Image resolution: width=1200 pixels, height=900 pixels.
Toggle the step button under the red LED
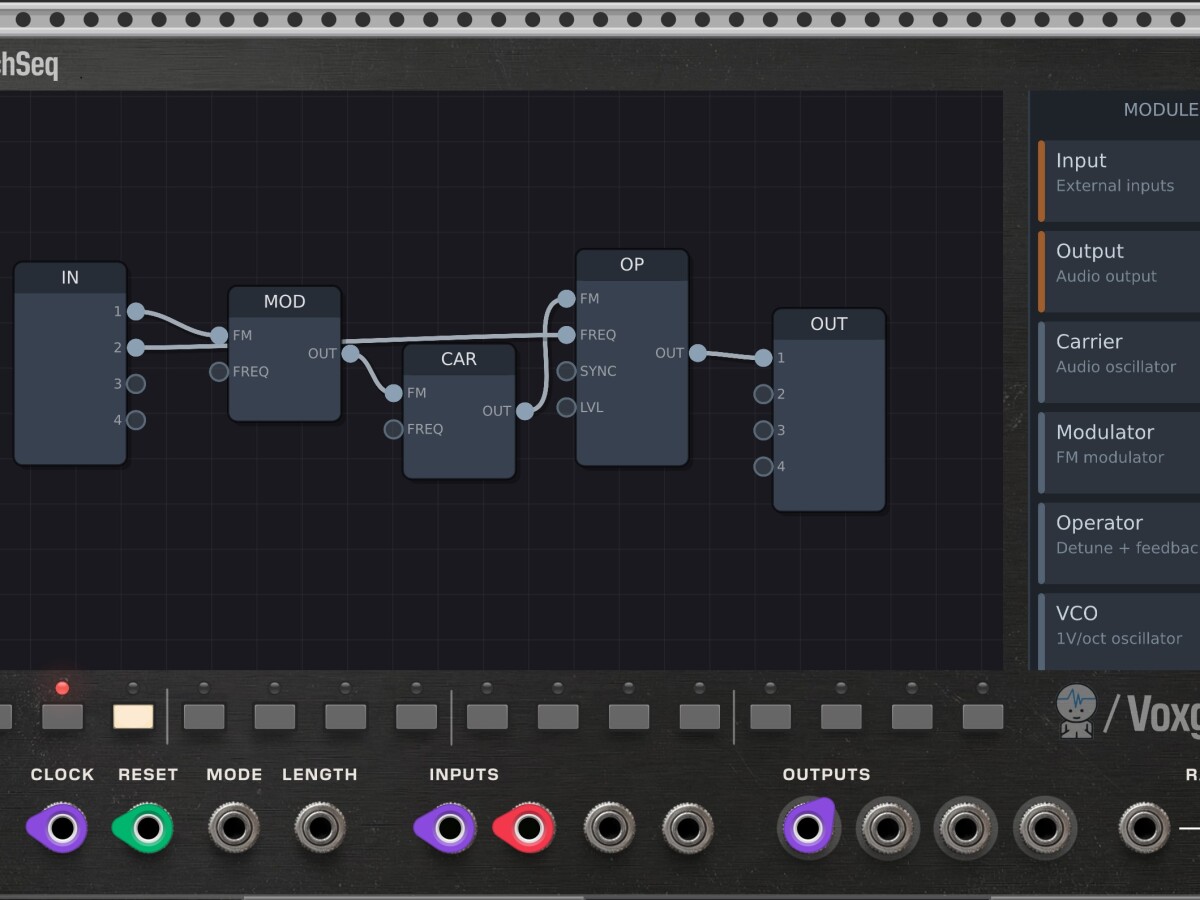62,717
